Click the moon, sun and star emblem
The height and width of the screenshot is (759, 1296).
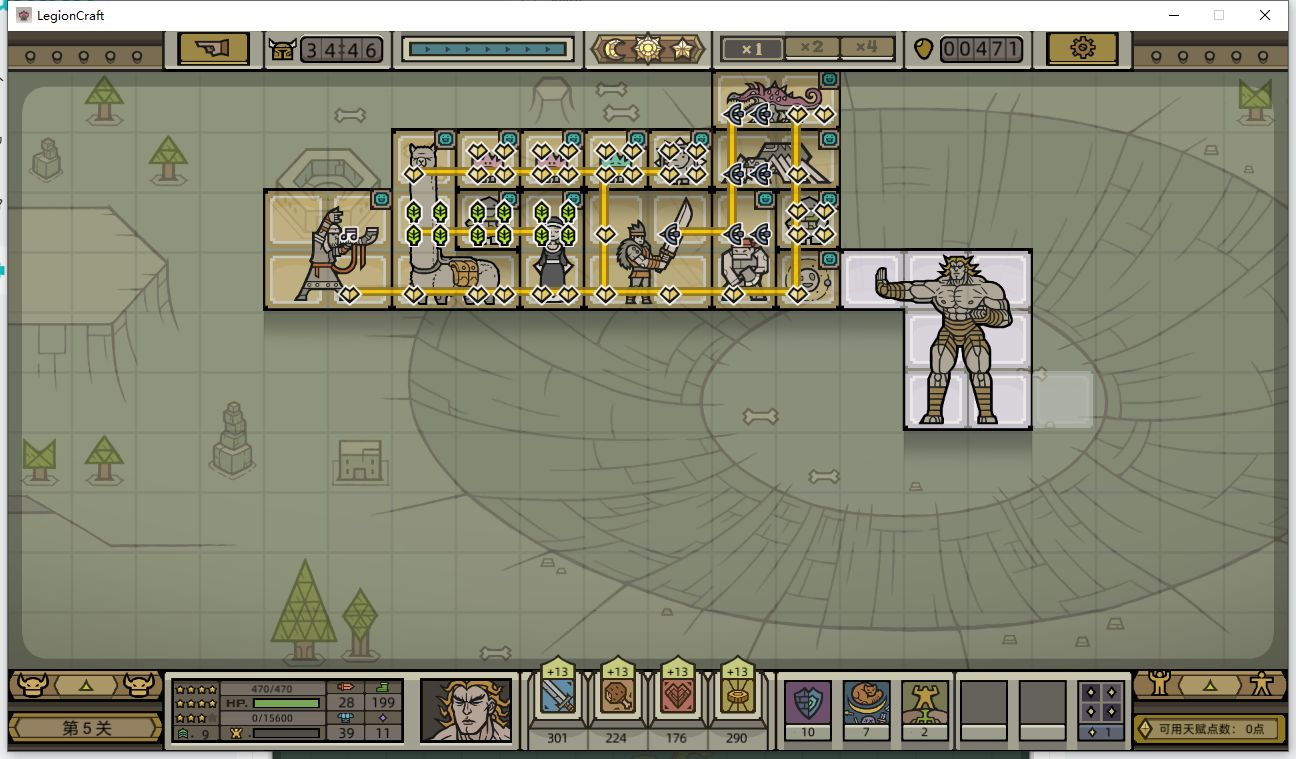(649, 48)
